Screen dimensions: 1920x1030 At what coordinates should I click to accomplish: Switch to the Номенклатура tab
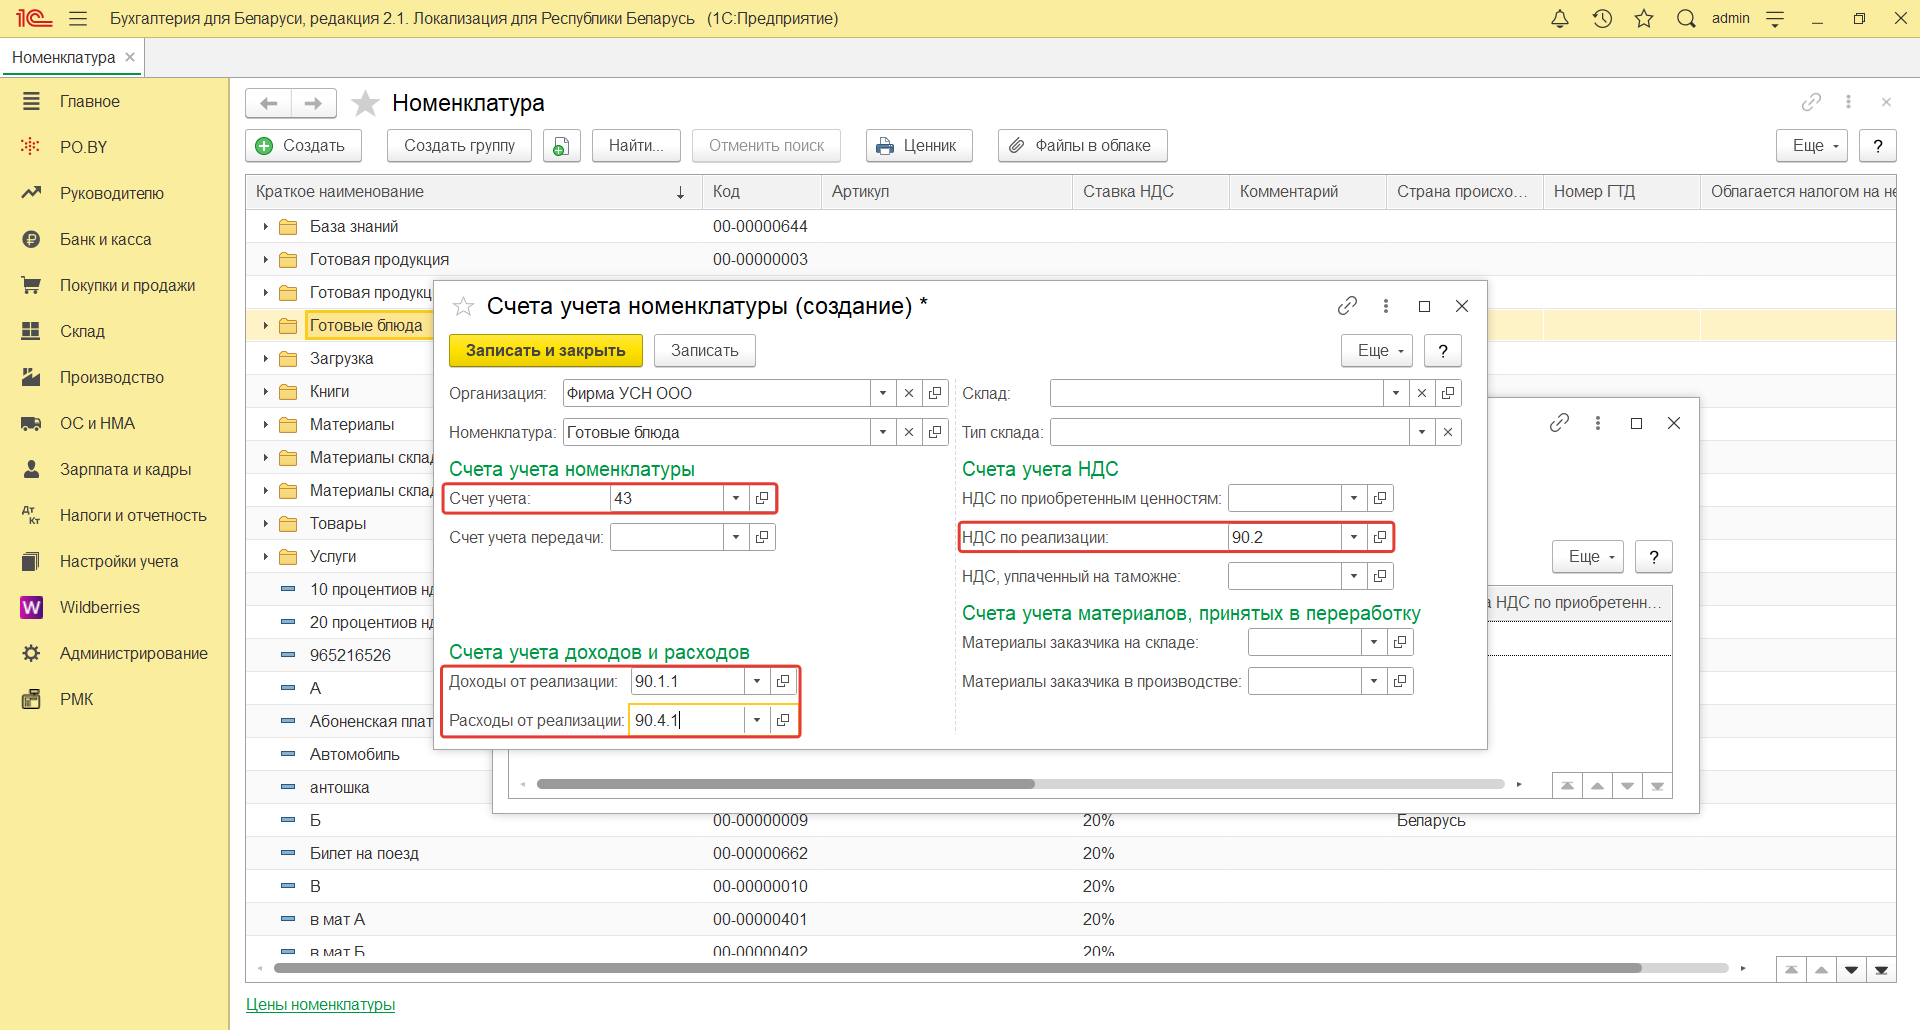tap(64, 57)
